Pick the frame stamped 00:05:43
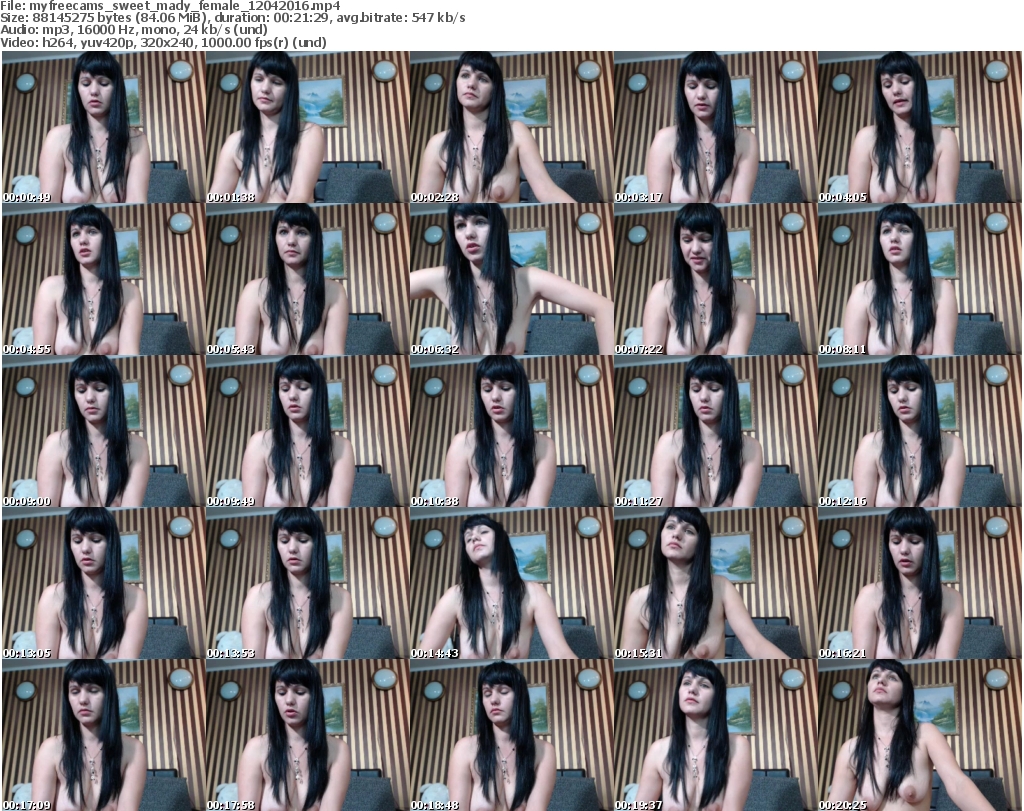1024x811 pixels. pyautogui.click(x=308, y=279)
